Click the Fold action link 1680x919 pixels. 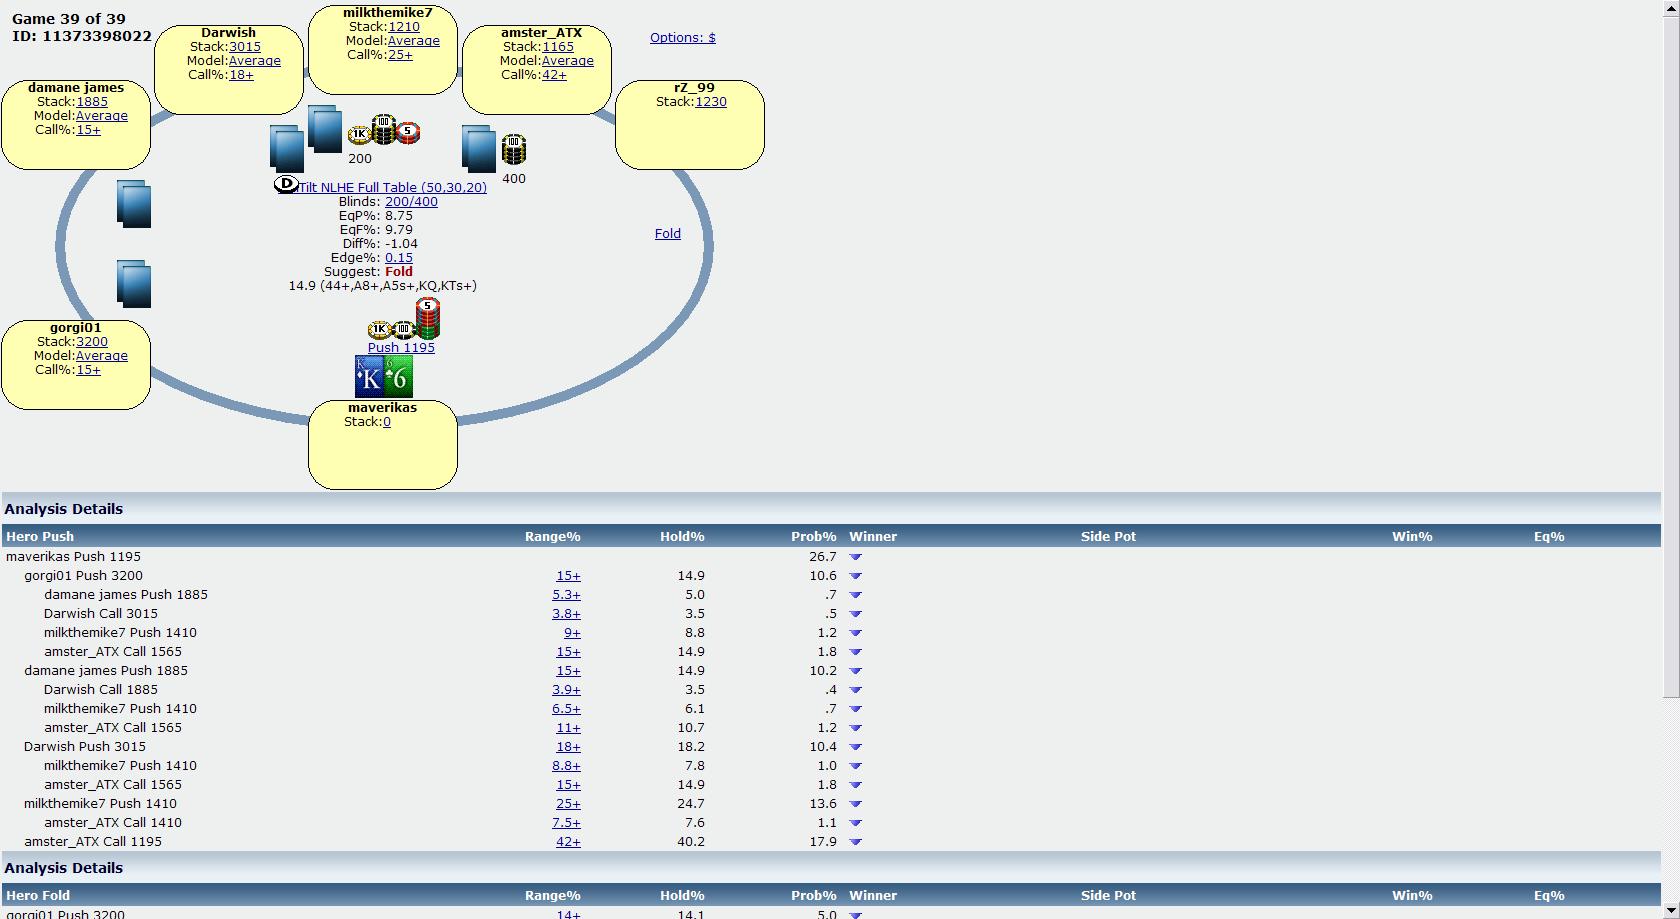coord(667,234)
